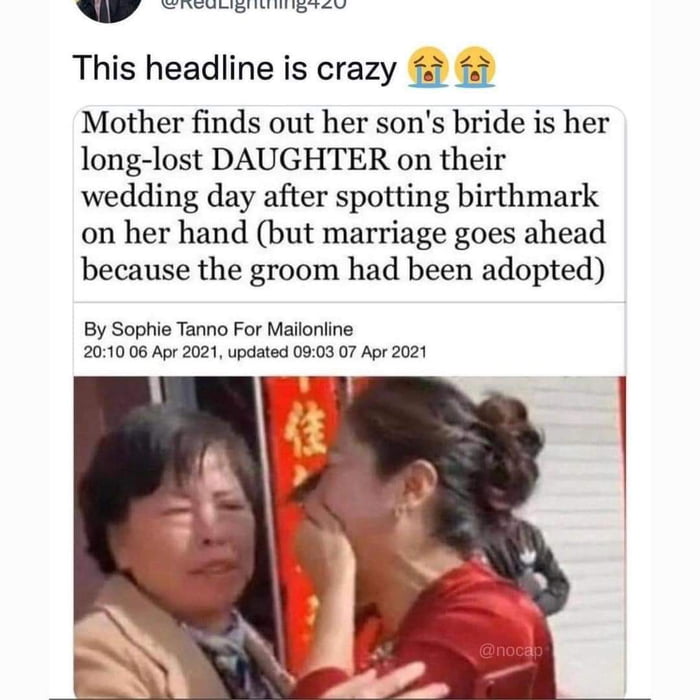Select the second crying emoji

click(x=475, y=67)
